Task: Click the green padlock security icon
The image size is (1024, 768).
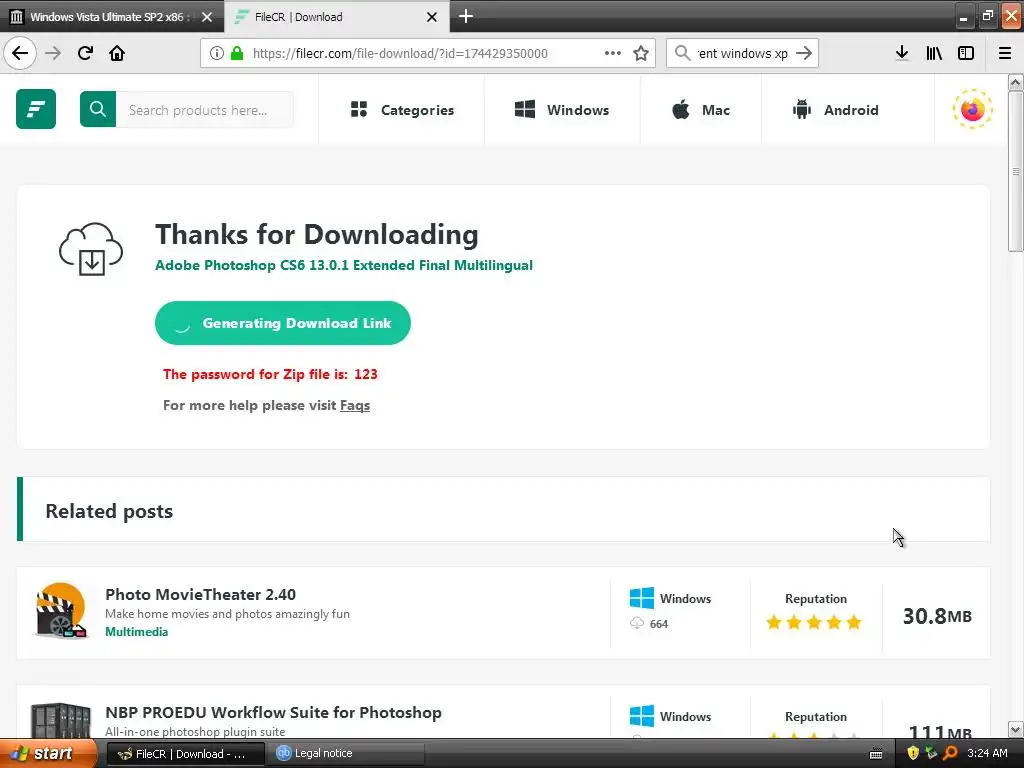Action: [237, 53]
